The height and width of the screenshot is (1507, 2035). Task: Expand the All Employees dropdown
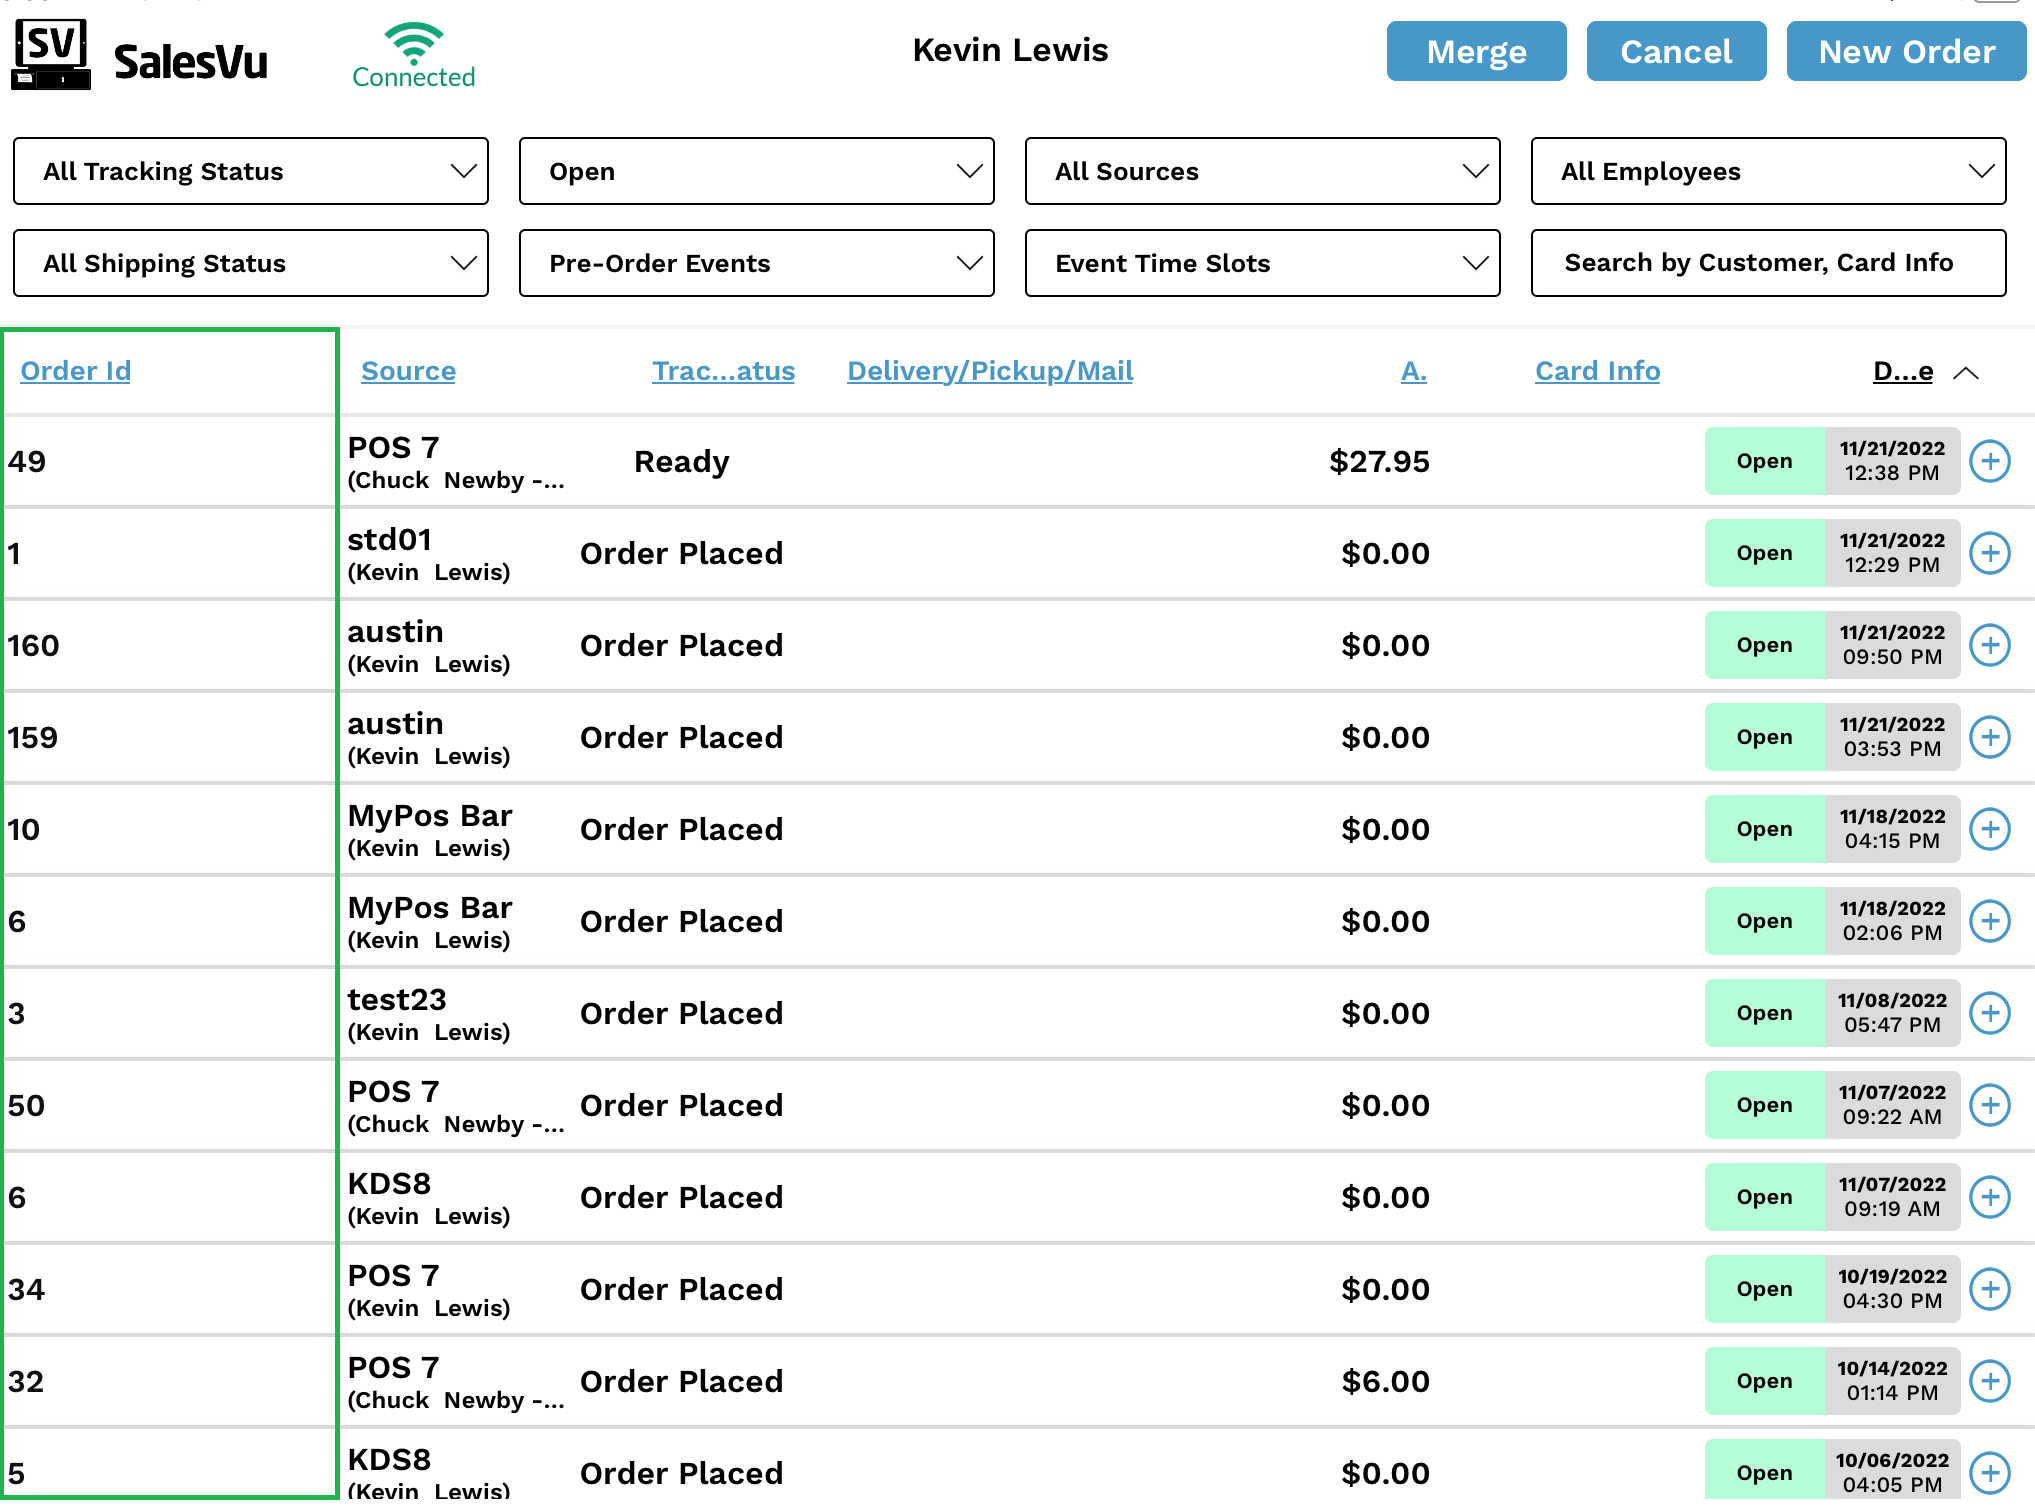point(1767,171)
